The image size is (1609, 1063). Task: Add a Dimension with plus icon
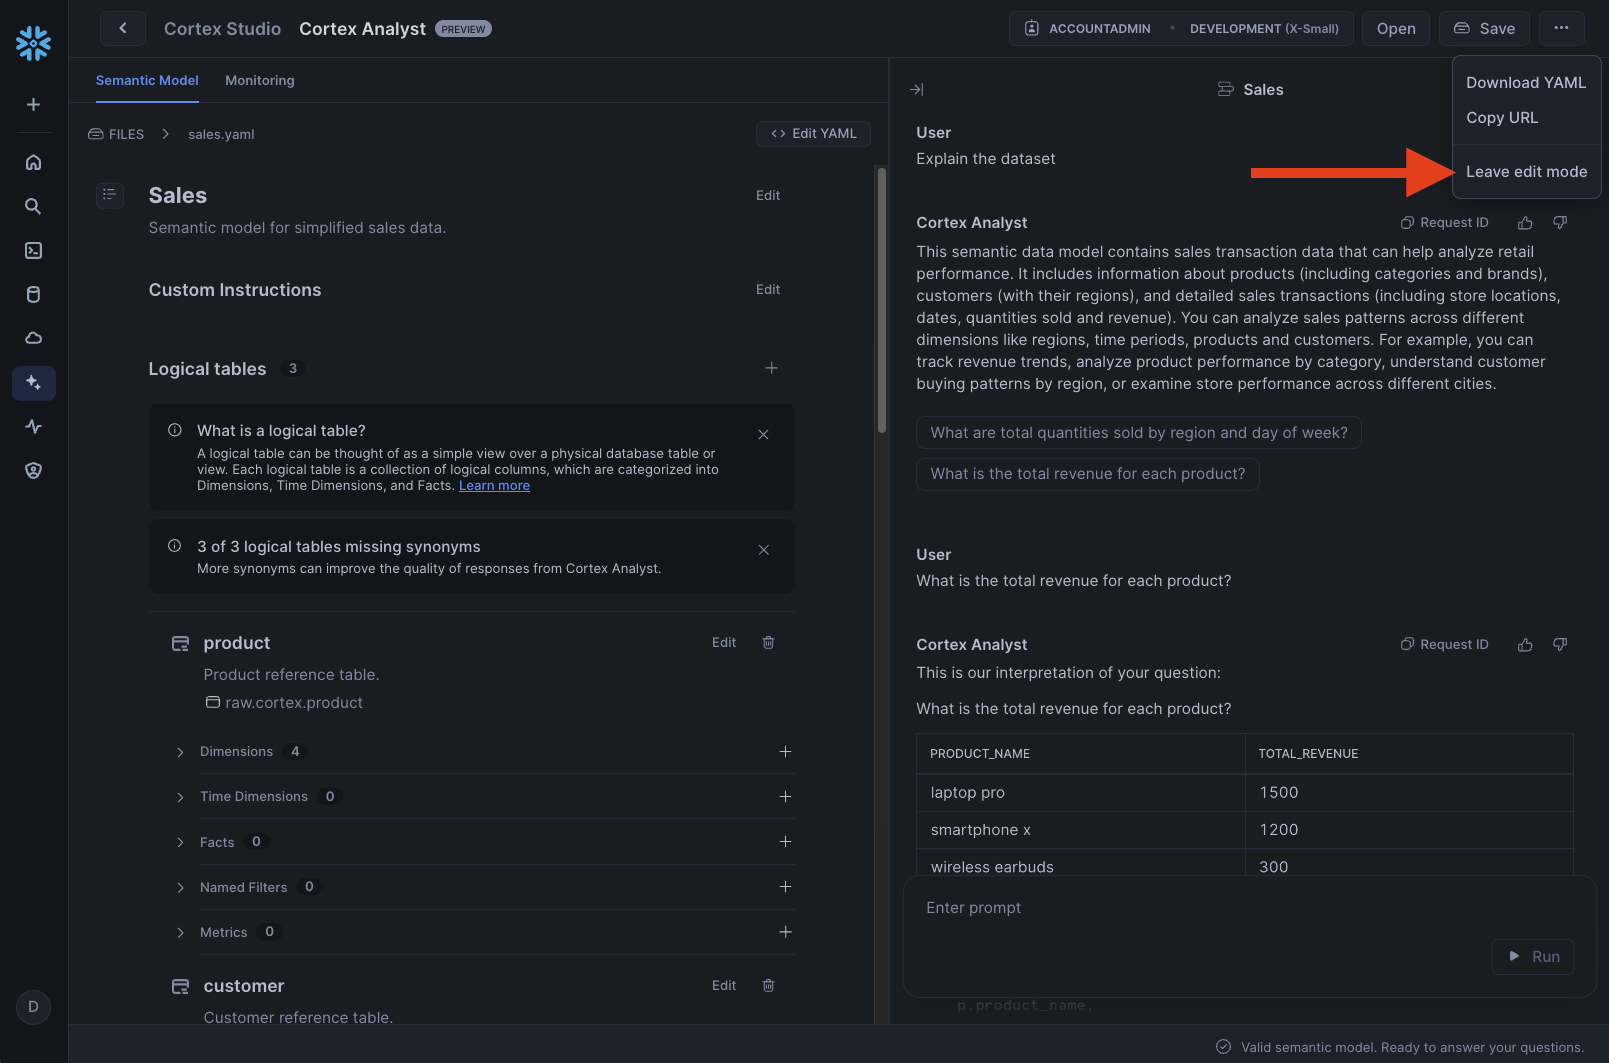click(x=785, y=751)
